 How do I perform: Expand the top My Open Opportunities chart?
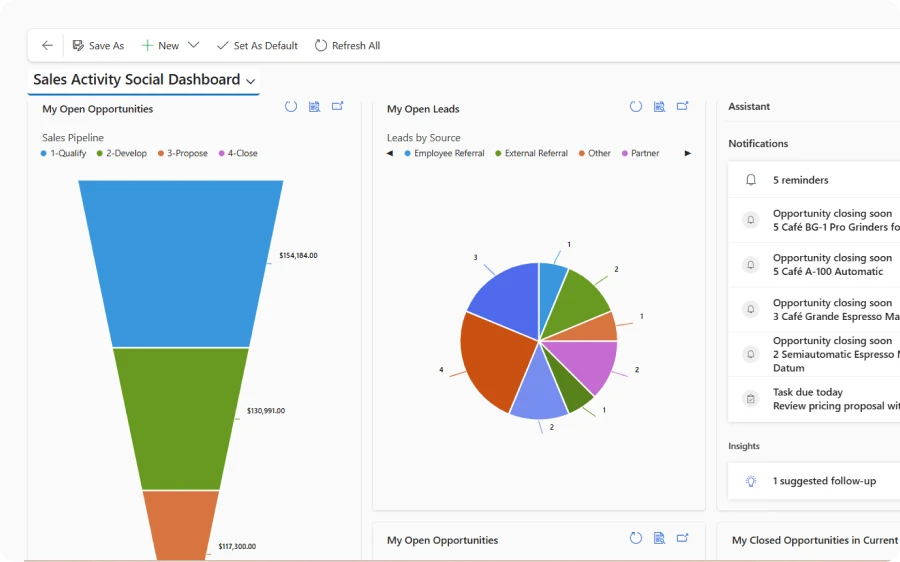point(338,106)
